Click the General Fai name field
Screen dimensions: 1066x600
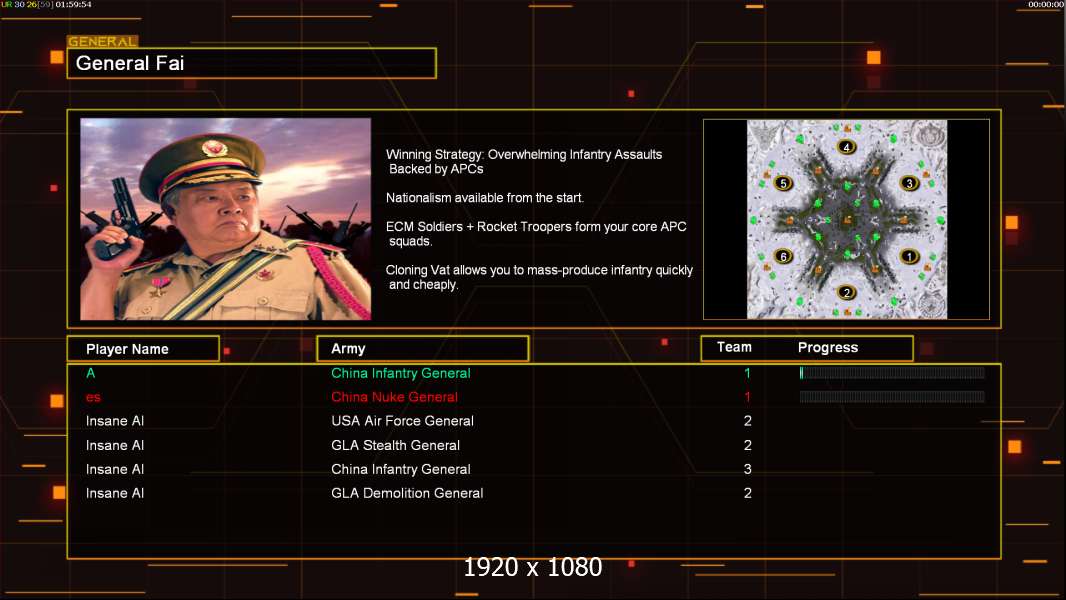(252, 63)
